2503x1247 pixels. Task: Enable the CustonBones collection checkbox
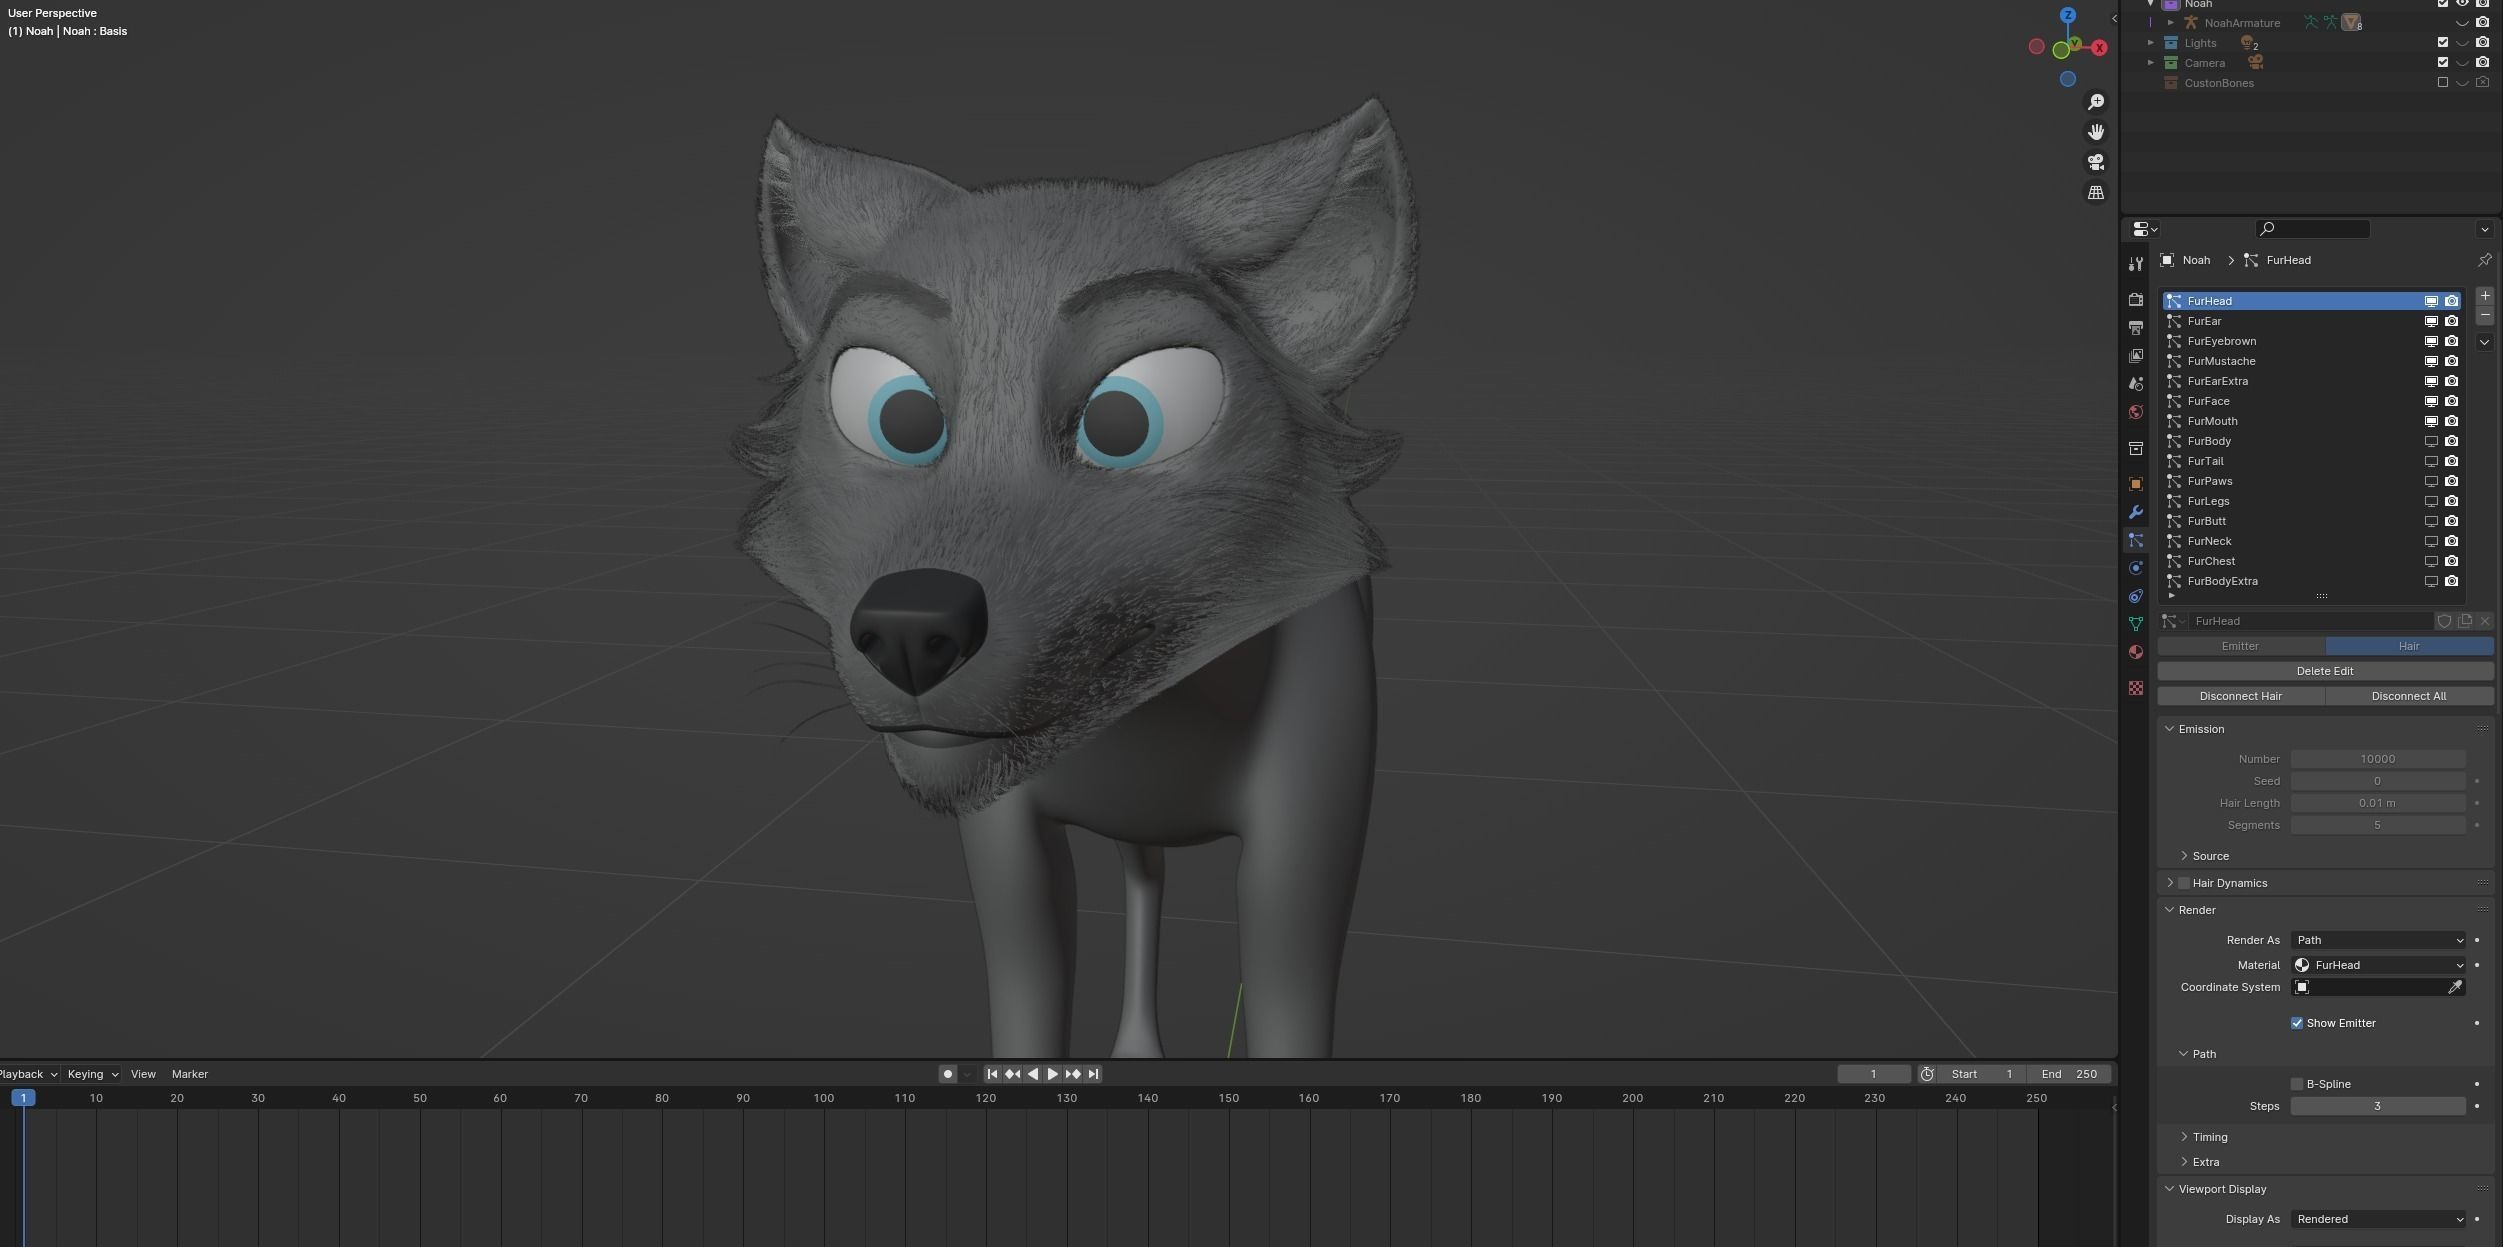coord(2442,83)
